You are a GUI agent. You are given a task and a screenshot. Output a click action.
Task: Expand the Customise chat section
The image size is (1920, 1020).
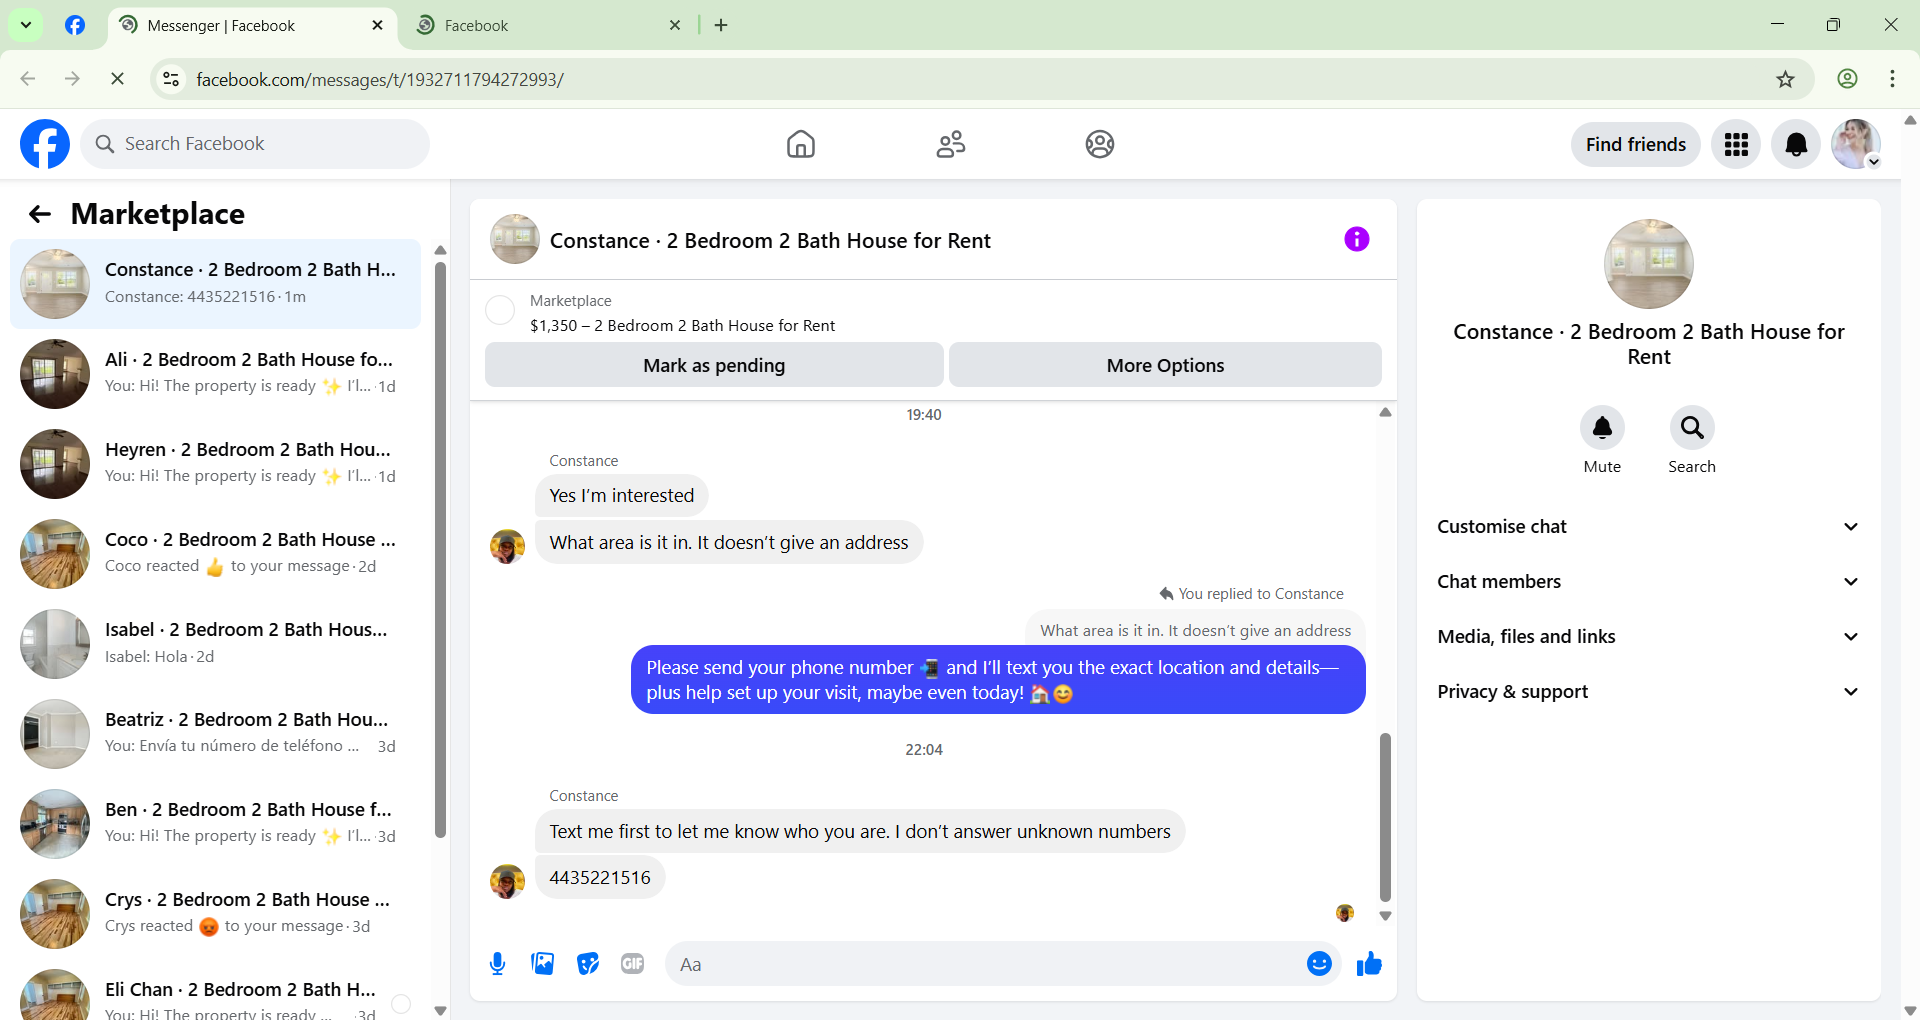(1649, 527)
